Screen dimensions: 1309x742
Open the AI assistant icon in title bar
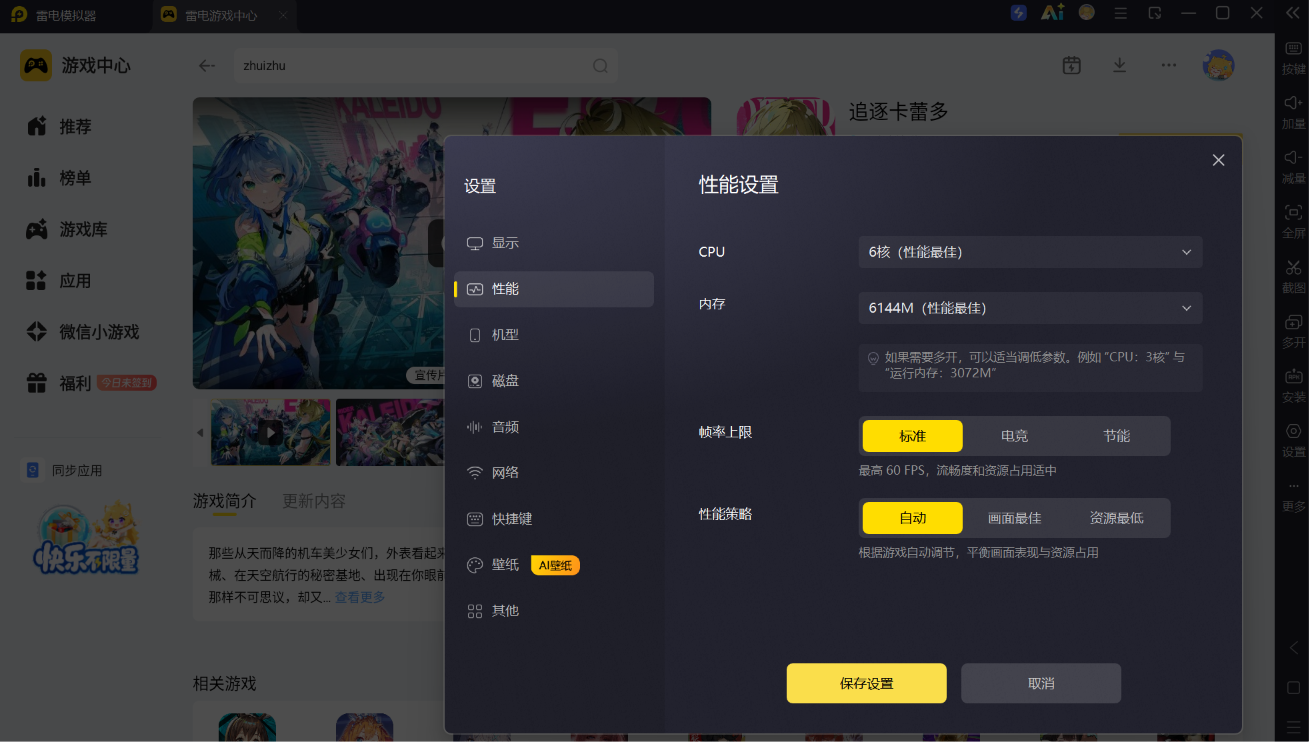click(x=1052, y=13)
